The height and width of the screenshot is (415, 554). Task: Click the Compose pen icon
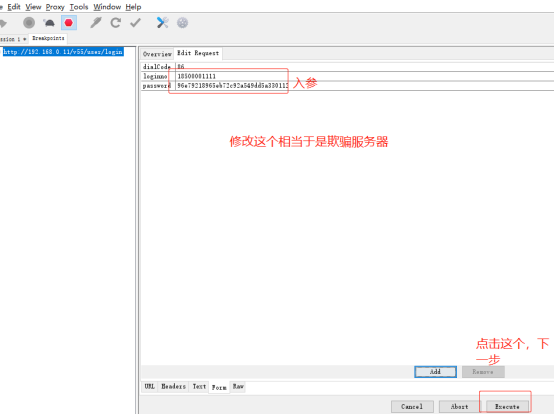pos(96,23)
